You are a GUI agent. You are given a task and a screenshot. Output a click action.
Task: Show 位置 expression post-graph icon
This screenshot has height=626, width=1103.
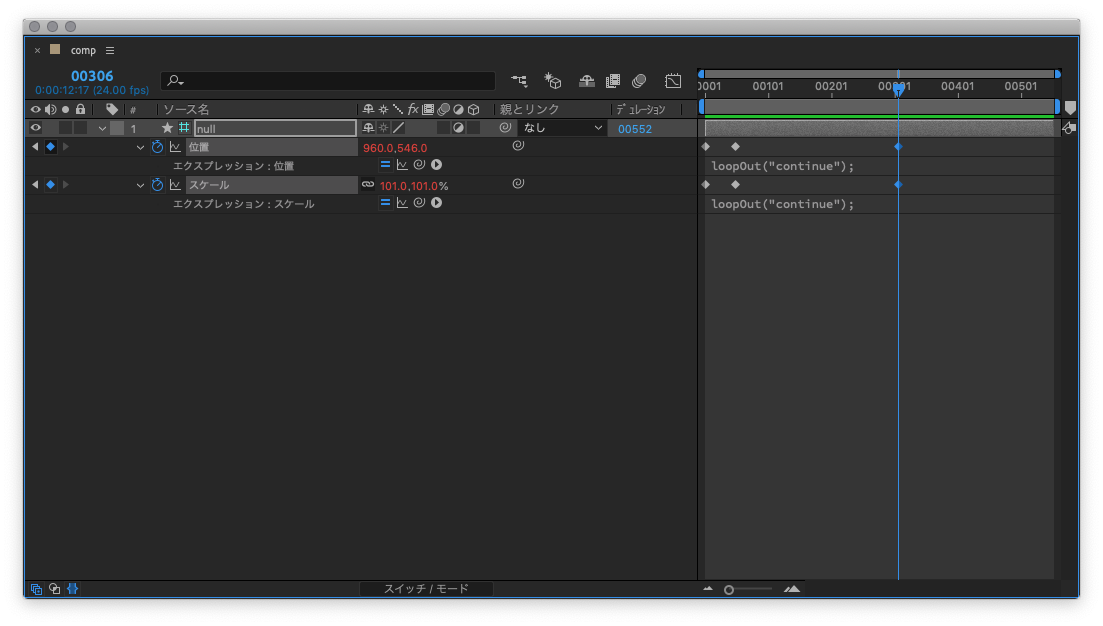(402, 165)
